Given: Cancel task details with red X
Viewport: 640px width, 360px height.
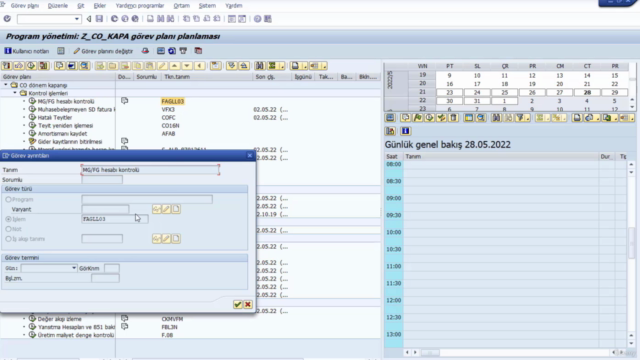Looking at the screenshot, I should point(247,304).
